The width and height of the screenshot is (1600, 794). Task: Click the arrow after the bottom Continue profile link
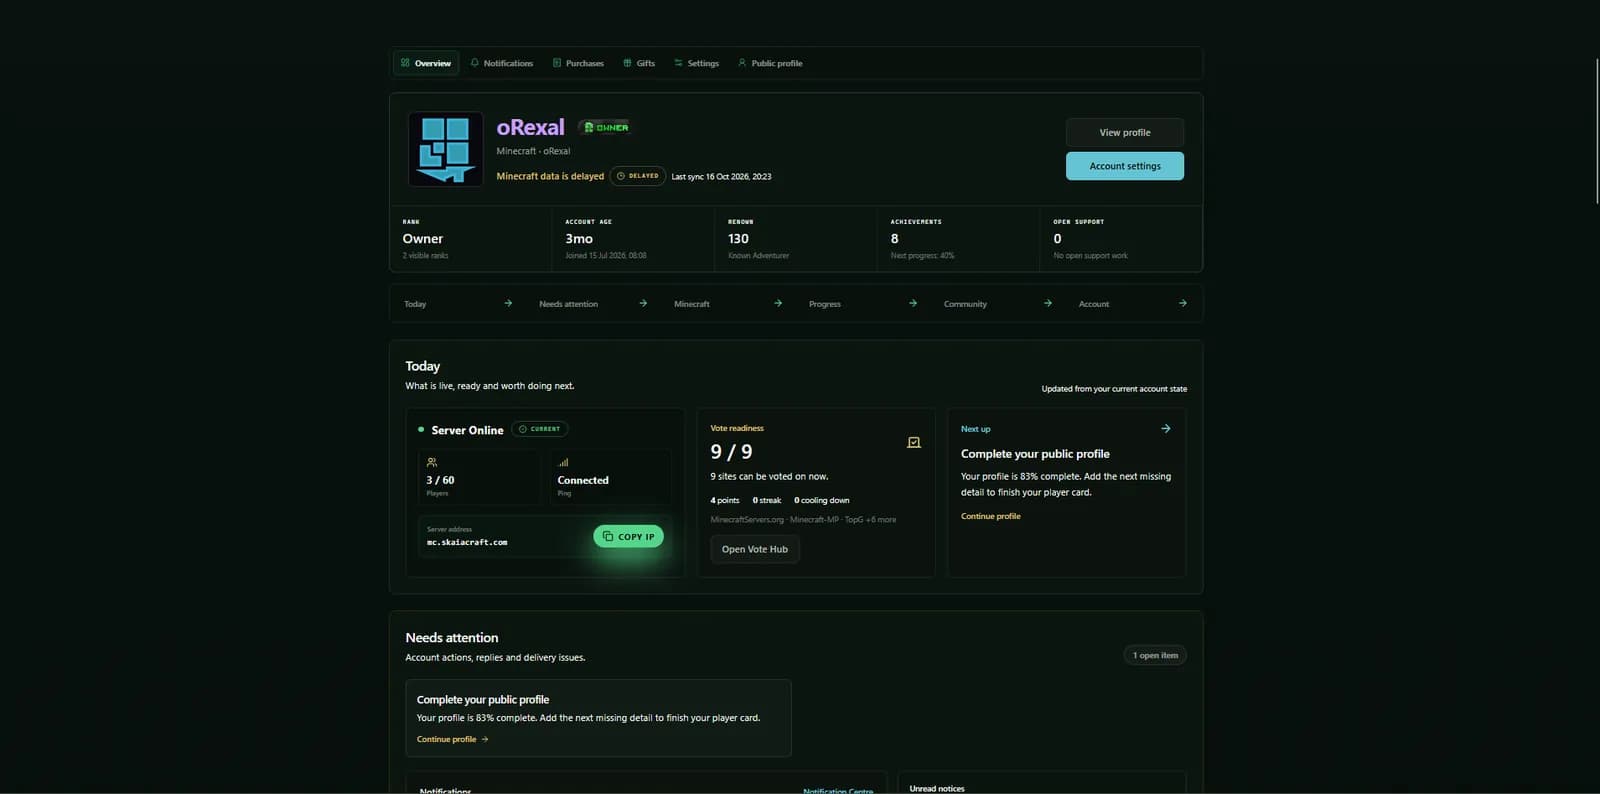point(485,739)
